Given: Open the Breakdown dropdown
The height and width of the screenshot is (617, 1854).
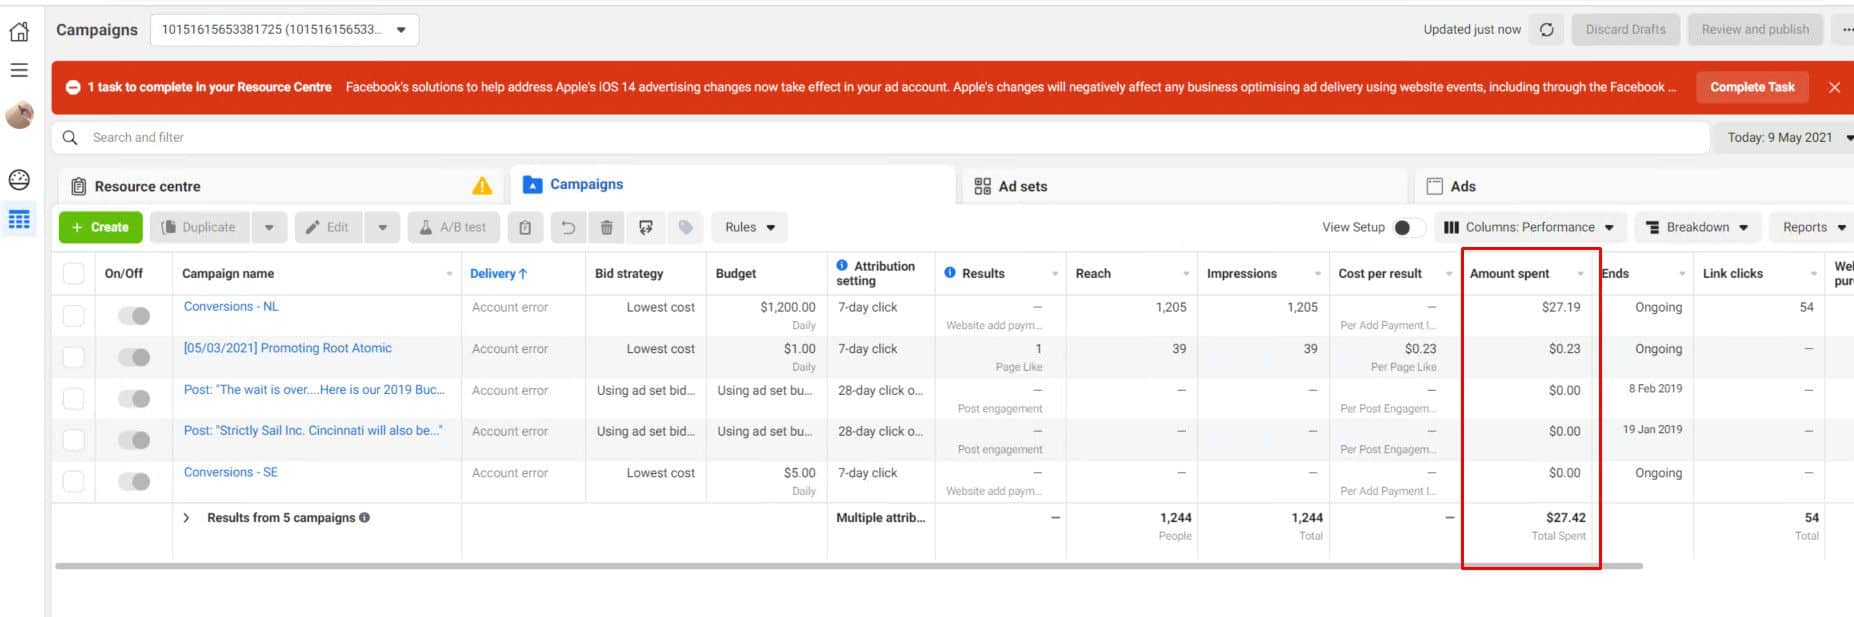Looking at the screenshot, I should coord(1696,228).
